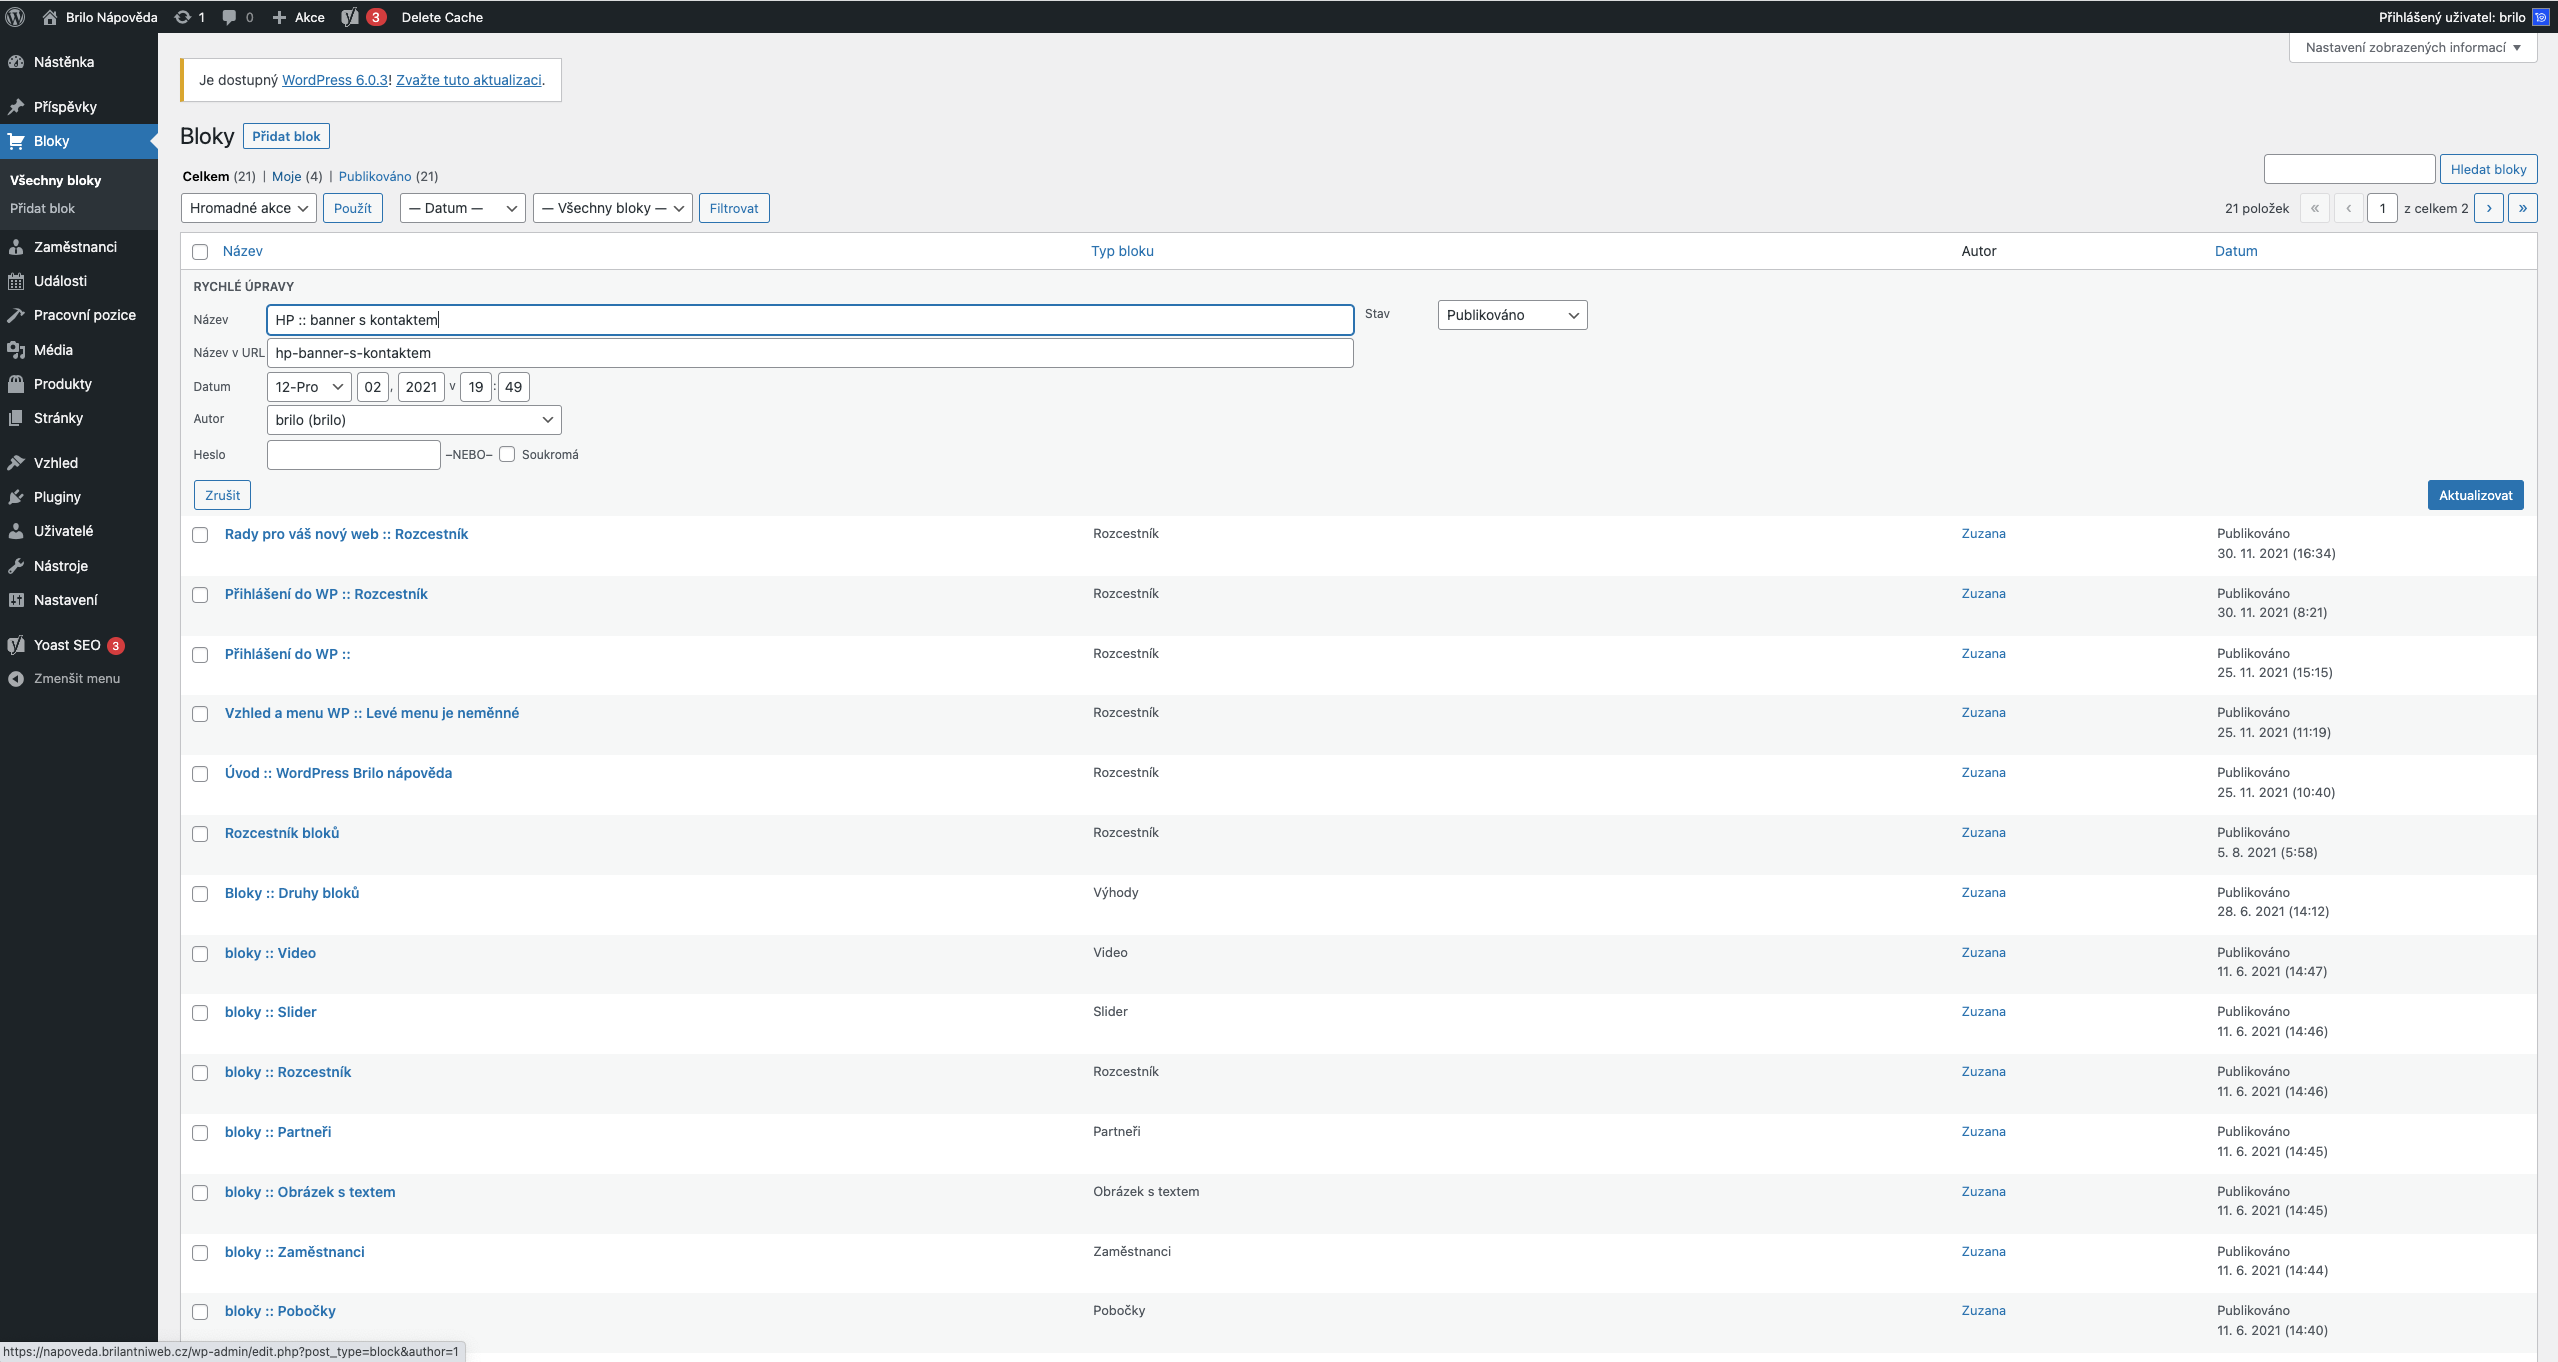Expand the Stav Publikováno dropdown
The height and width of the screenshot is (1362, 2558).
(x=1511, y=315)
